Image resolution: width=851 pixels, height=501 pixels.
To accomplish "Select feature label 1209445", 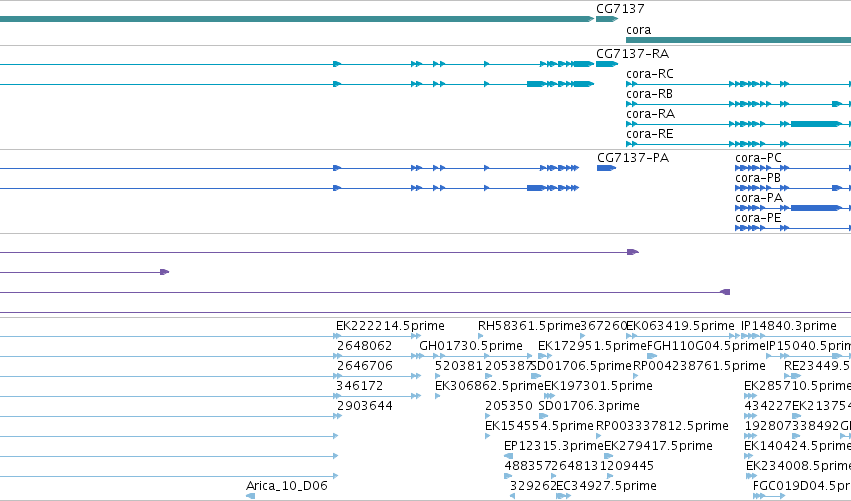I will click(x=626, y=466).
